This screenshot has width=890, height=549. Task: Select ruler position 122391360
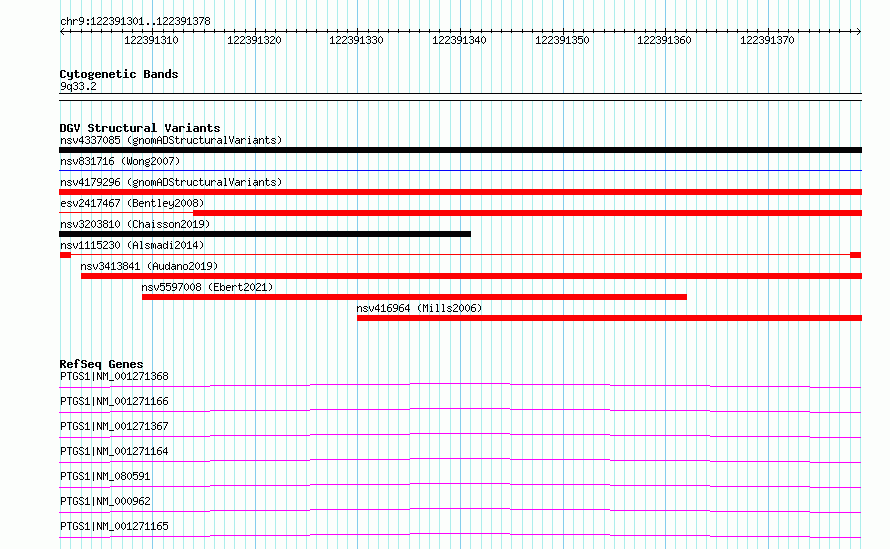coord(664,40)
